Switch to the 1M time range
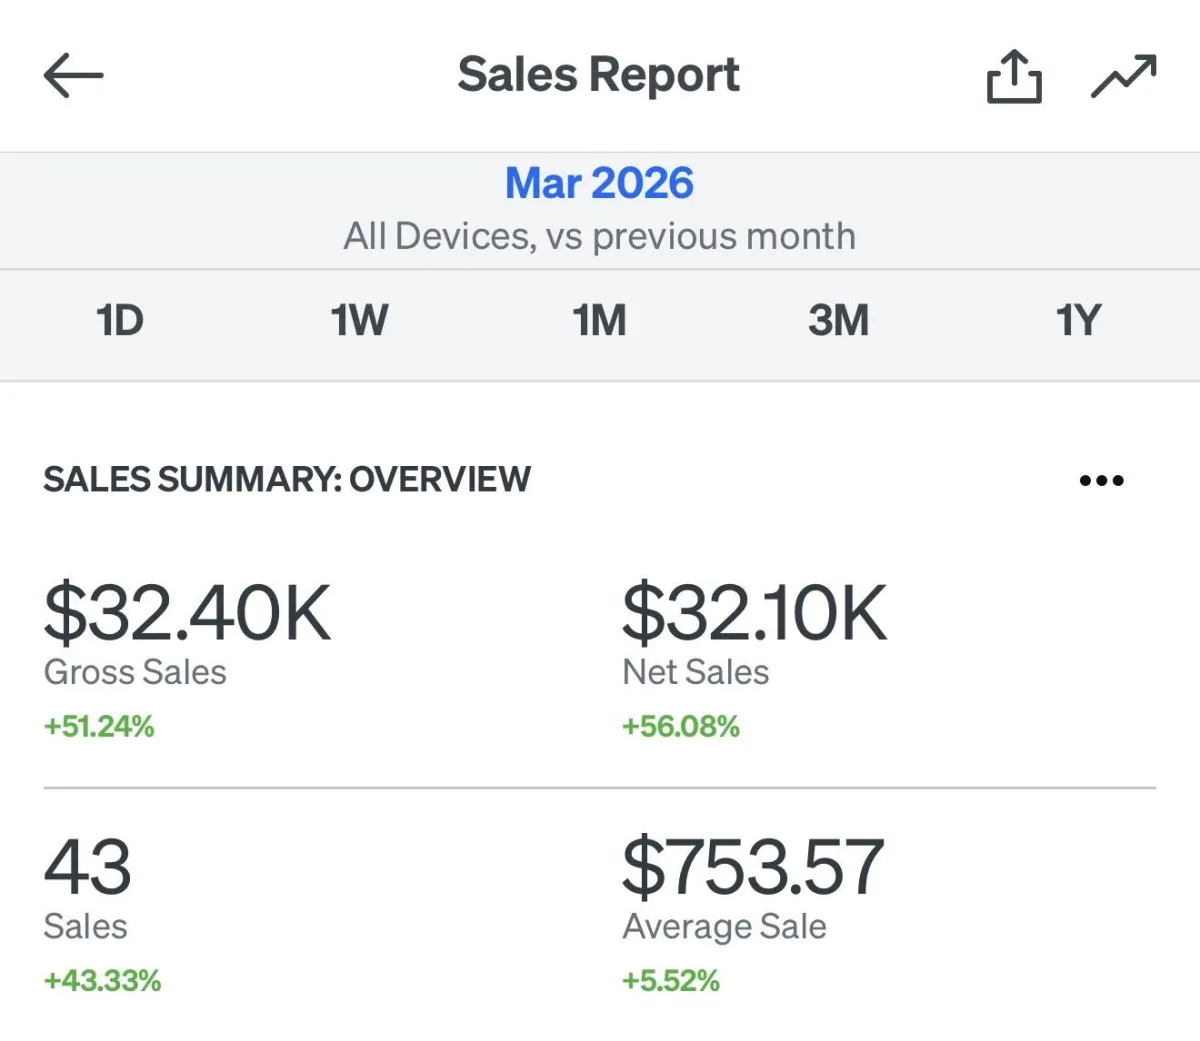 coord(599,321)
